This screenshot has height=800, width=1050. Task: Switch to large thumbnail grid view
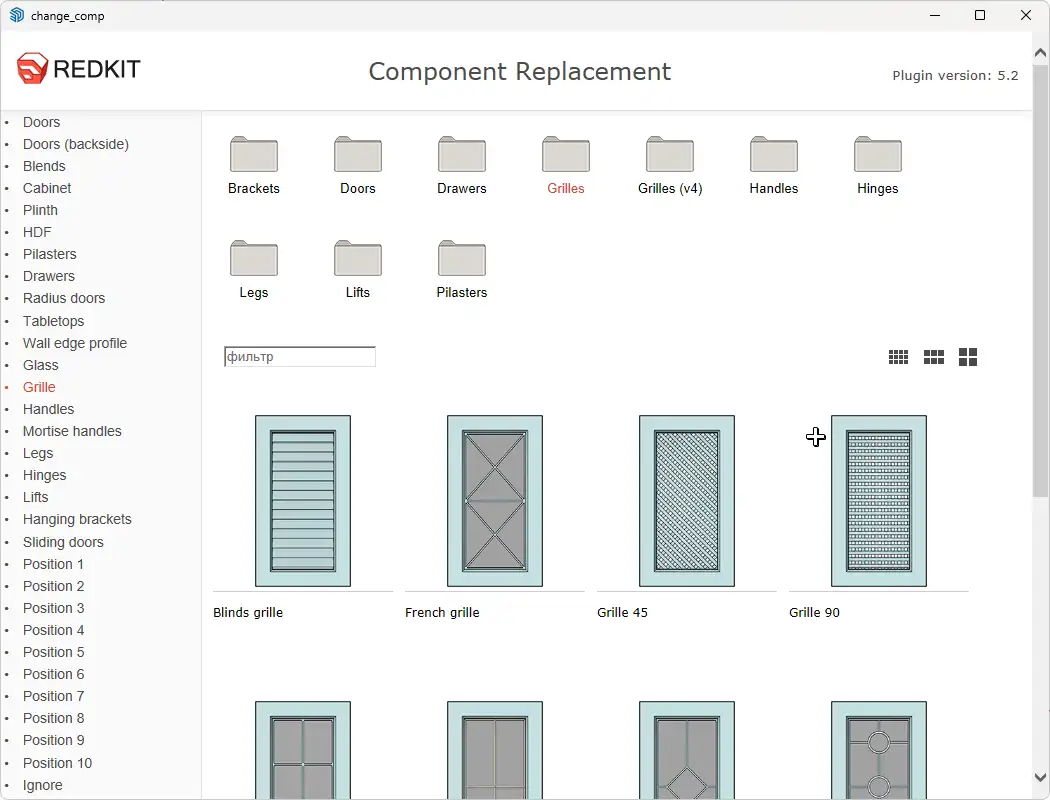967,356
